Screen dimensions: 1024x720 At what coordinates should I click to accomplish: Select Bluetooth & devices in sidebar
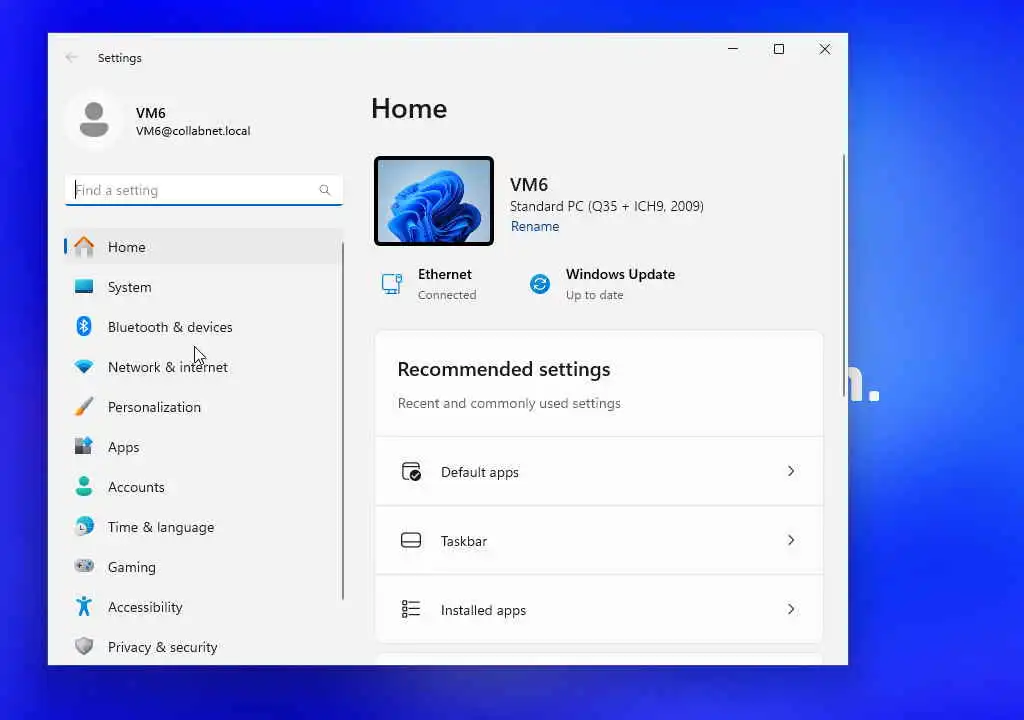[204, 327]
